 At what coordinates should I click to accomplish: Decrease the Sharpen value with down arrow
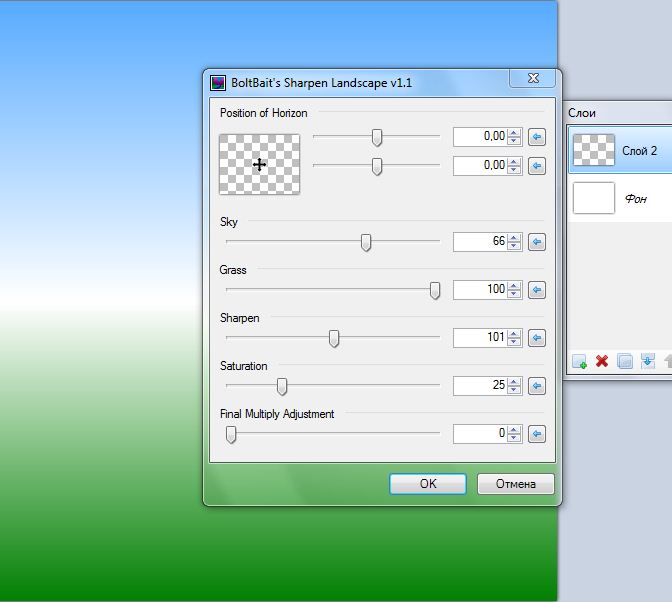(x=514, y=342)
